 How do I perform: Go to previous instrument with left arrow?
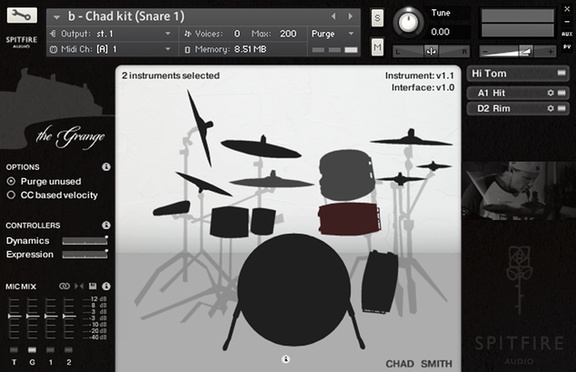pos(333,16)
